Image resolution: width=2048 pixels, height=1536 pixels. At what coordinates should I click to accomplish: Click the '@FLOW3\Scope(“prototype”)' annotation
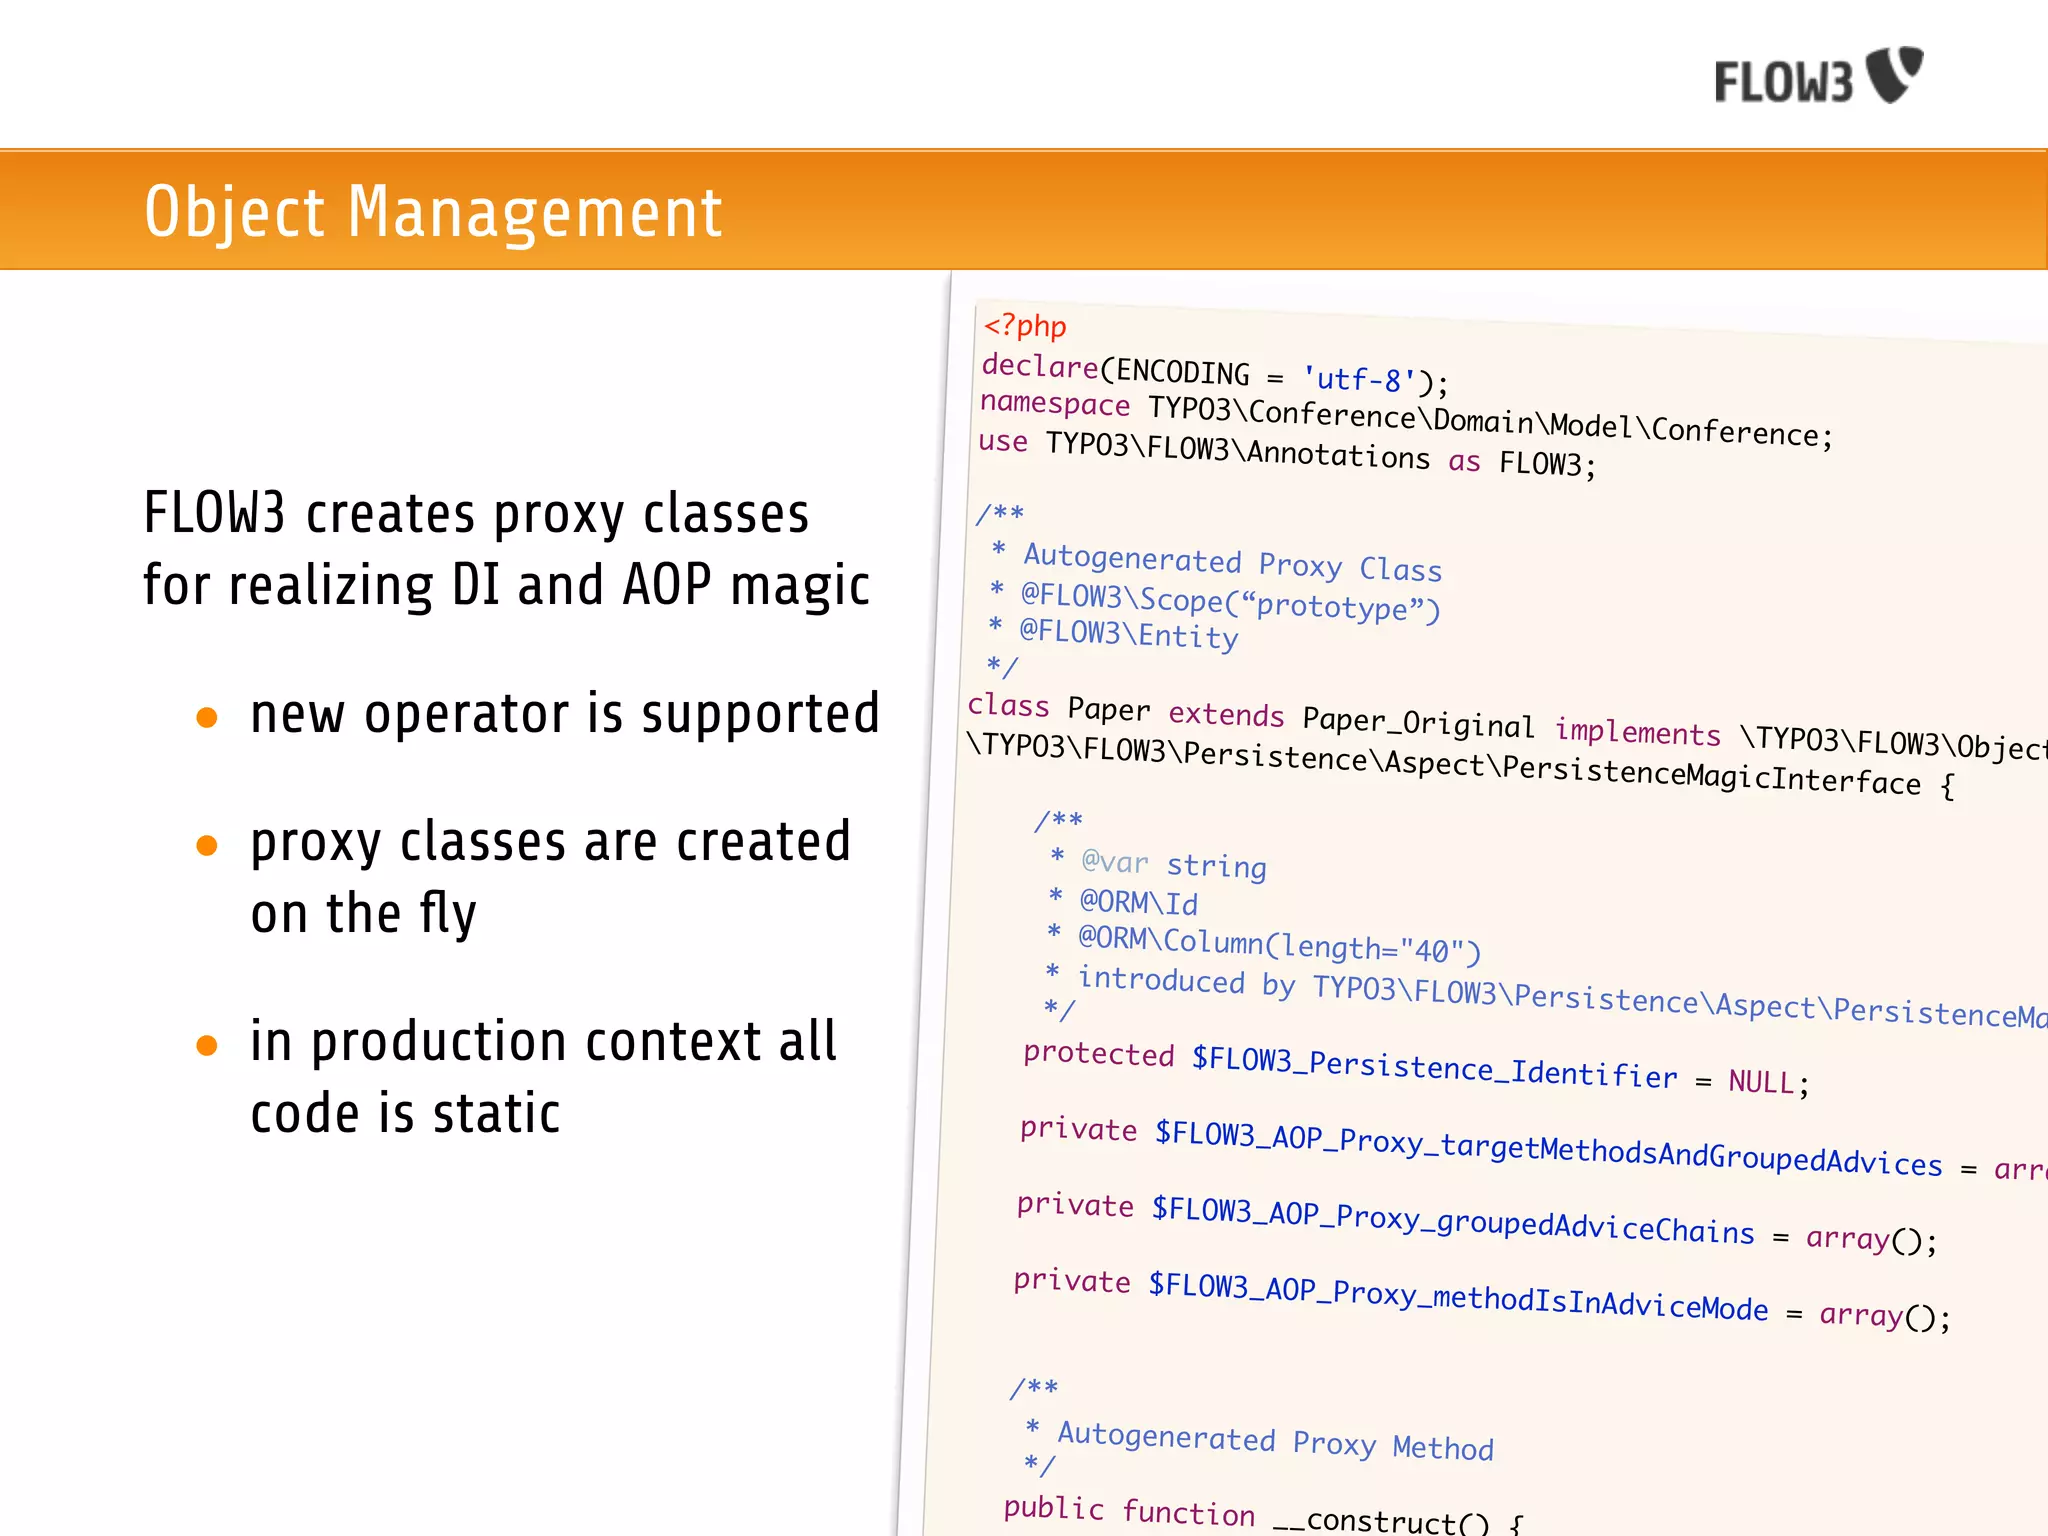click(x=1230, y=602)
